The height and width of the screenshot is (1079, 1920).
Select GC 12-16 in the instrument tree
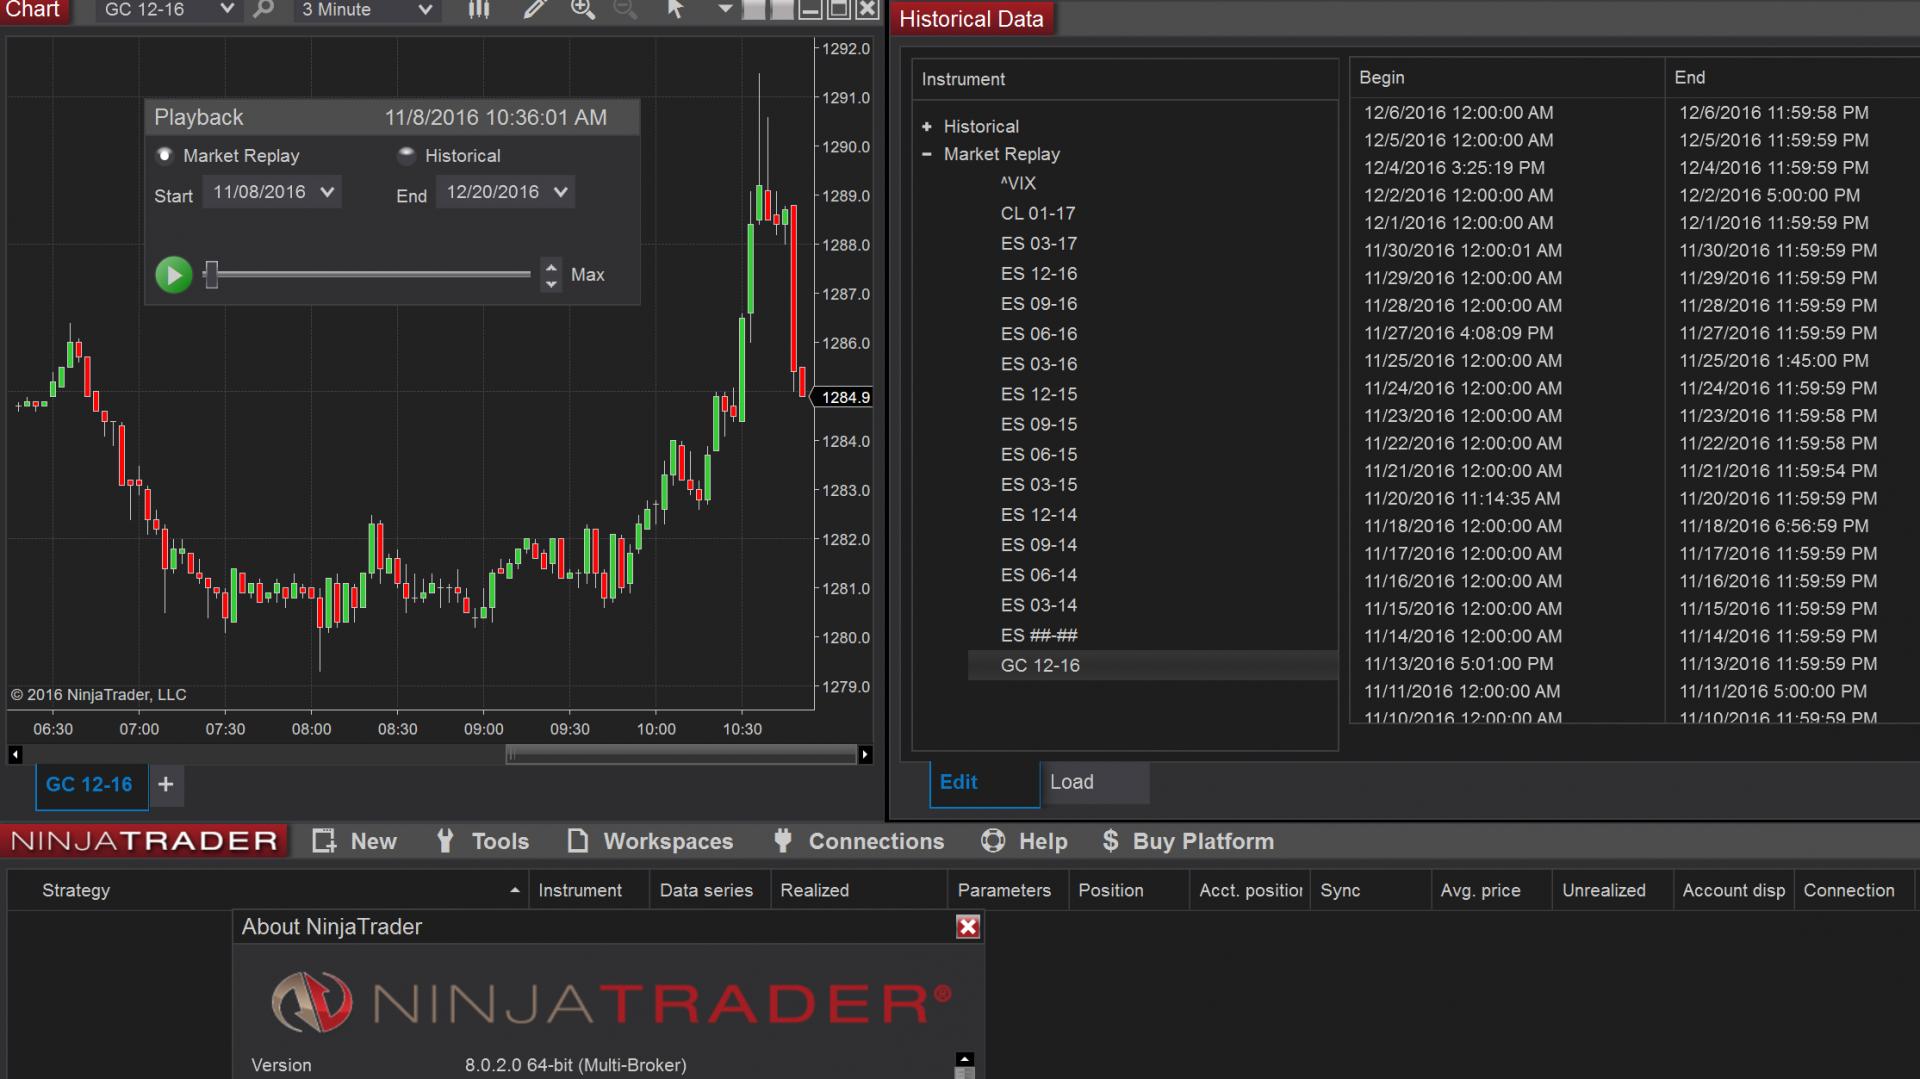(1152, 665)
